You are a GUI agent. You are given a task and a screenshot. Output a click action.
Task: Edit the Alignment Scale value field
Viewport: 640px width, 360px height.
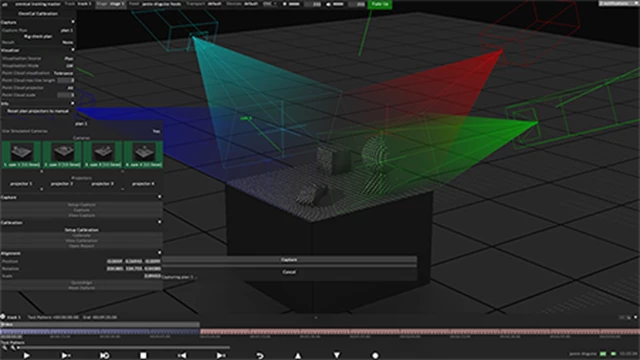click(x=152, y=276)
